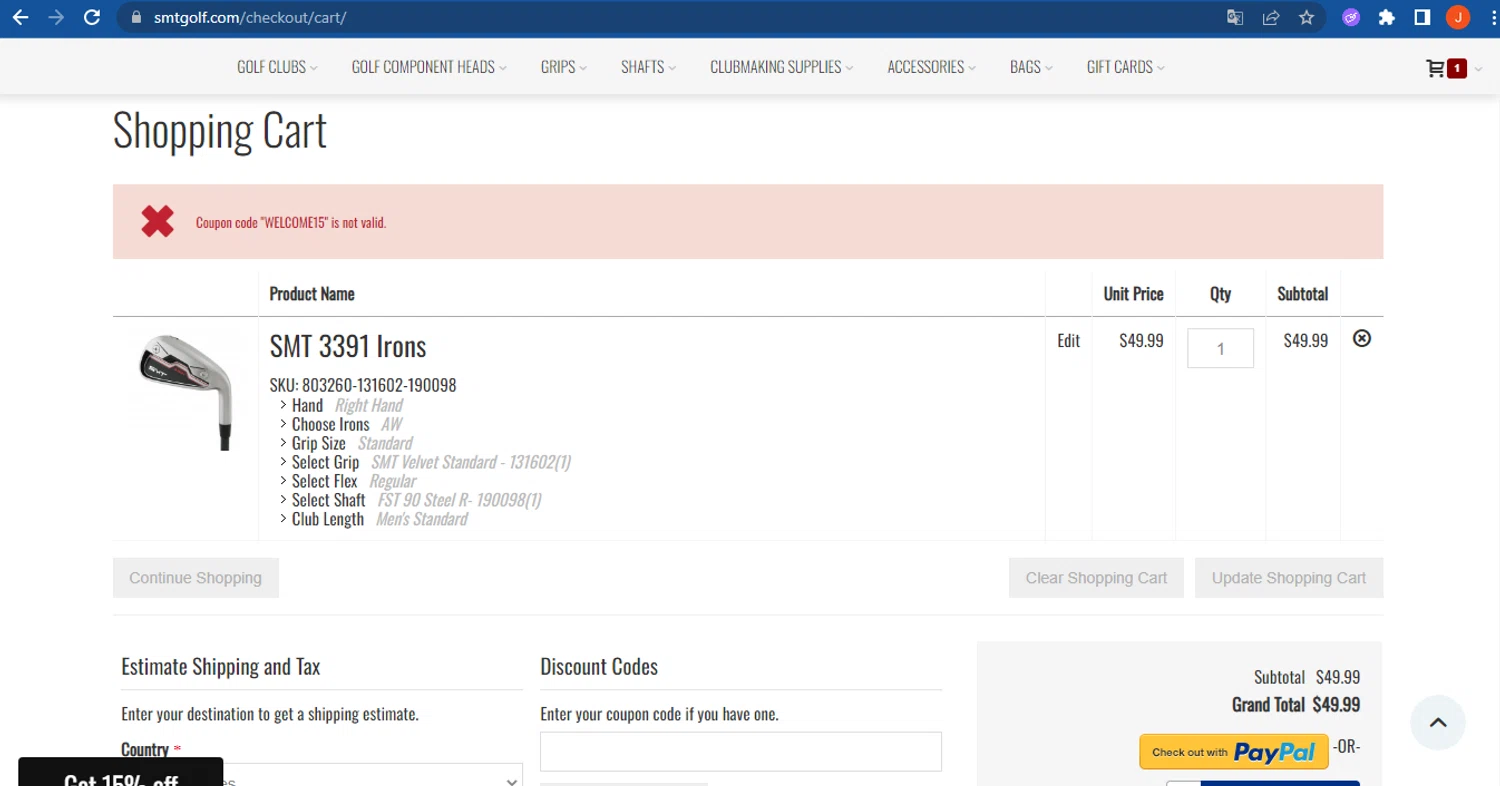Toggle the browser side panel
1500x786 pixels.
[1422, 17]
